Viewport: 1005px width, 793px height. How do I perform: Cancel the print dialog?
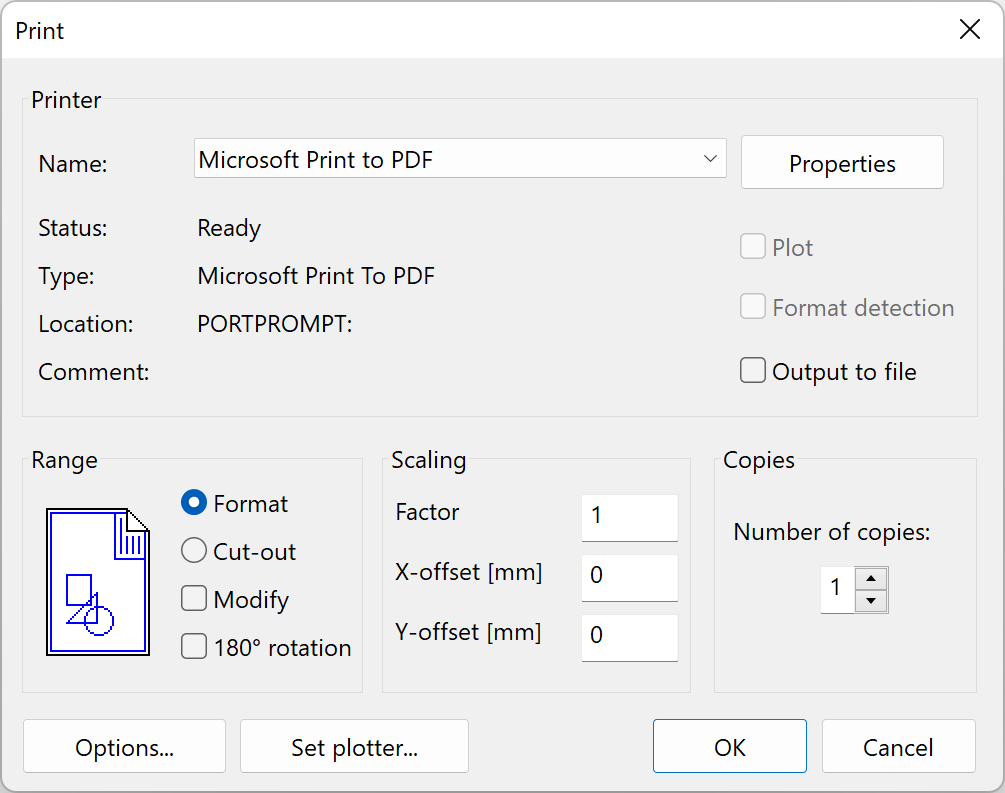(x=898, y=748)
